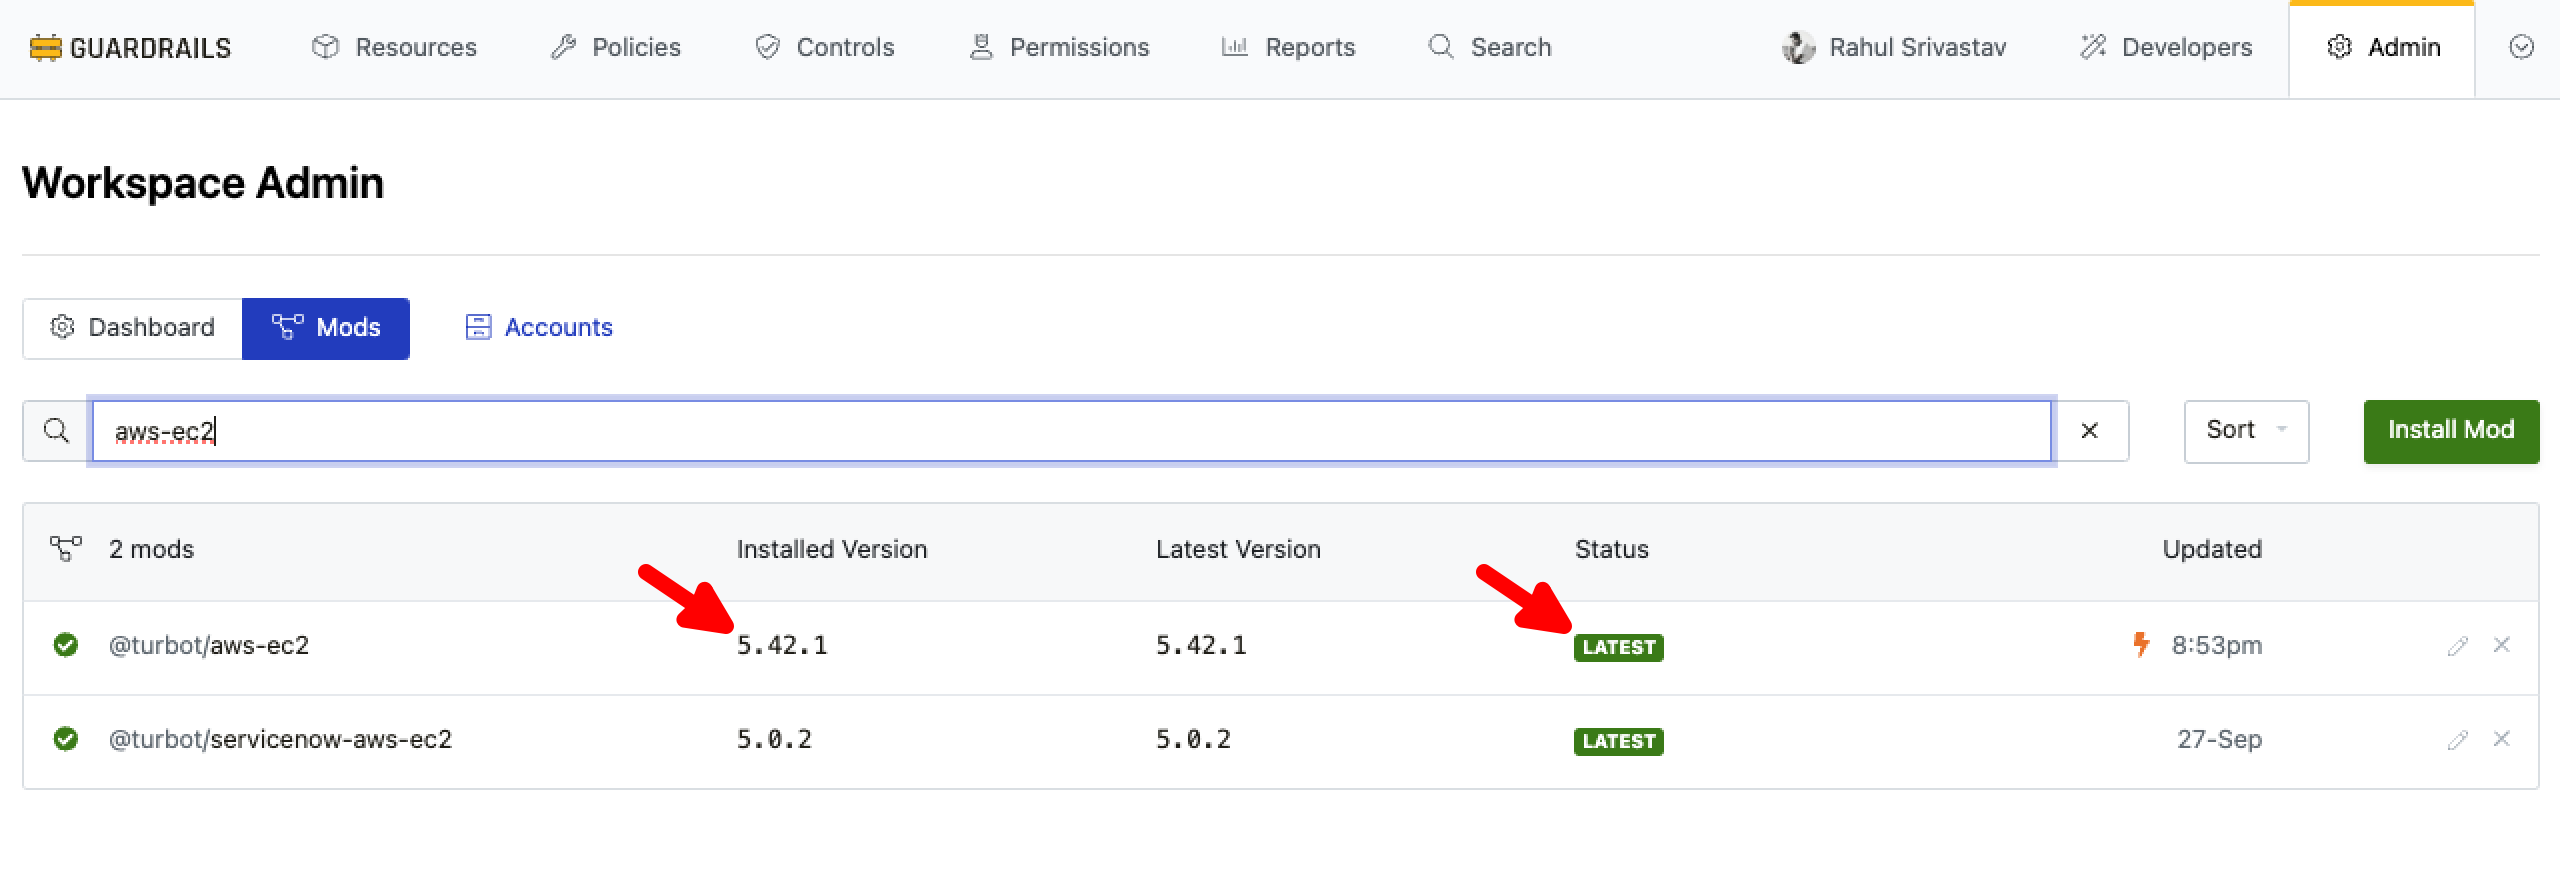Open the Controls section
This screenshot has width=2560, height=874.
(x=824, y=48)
